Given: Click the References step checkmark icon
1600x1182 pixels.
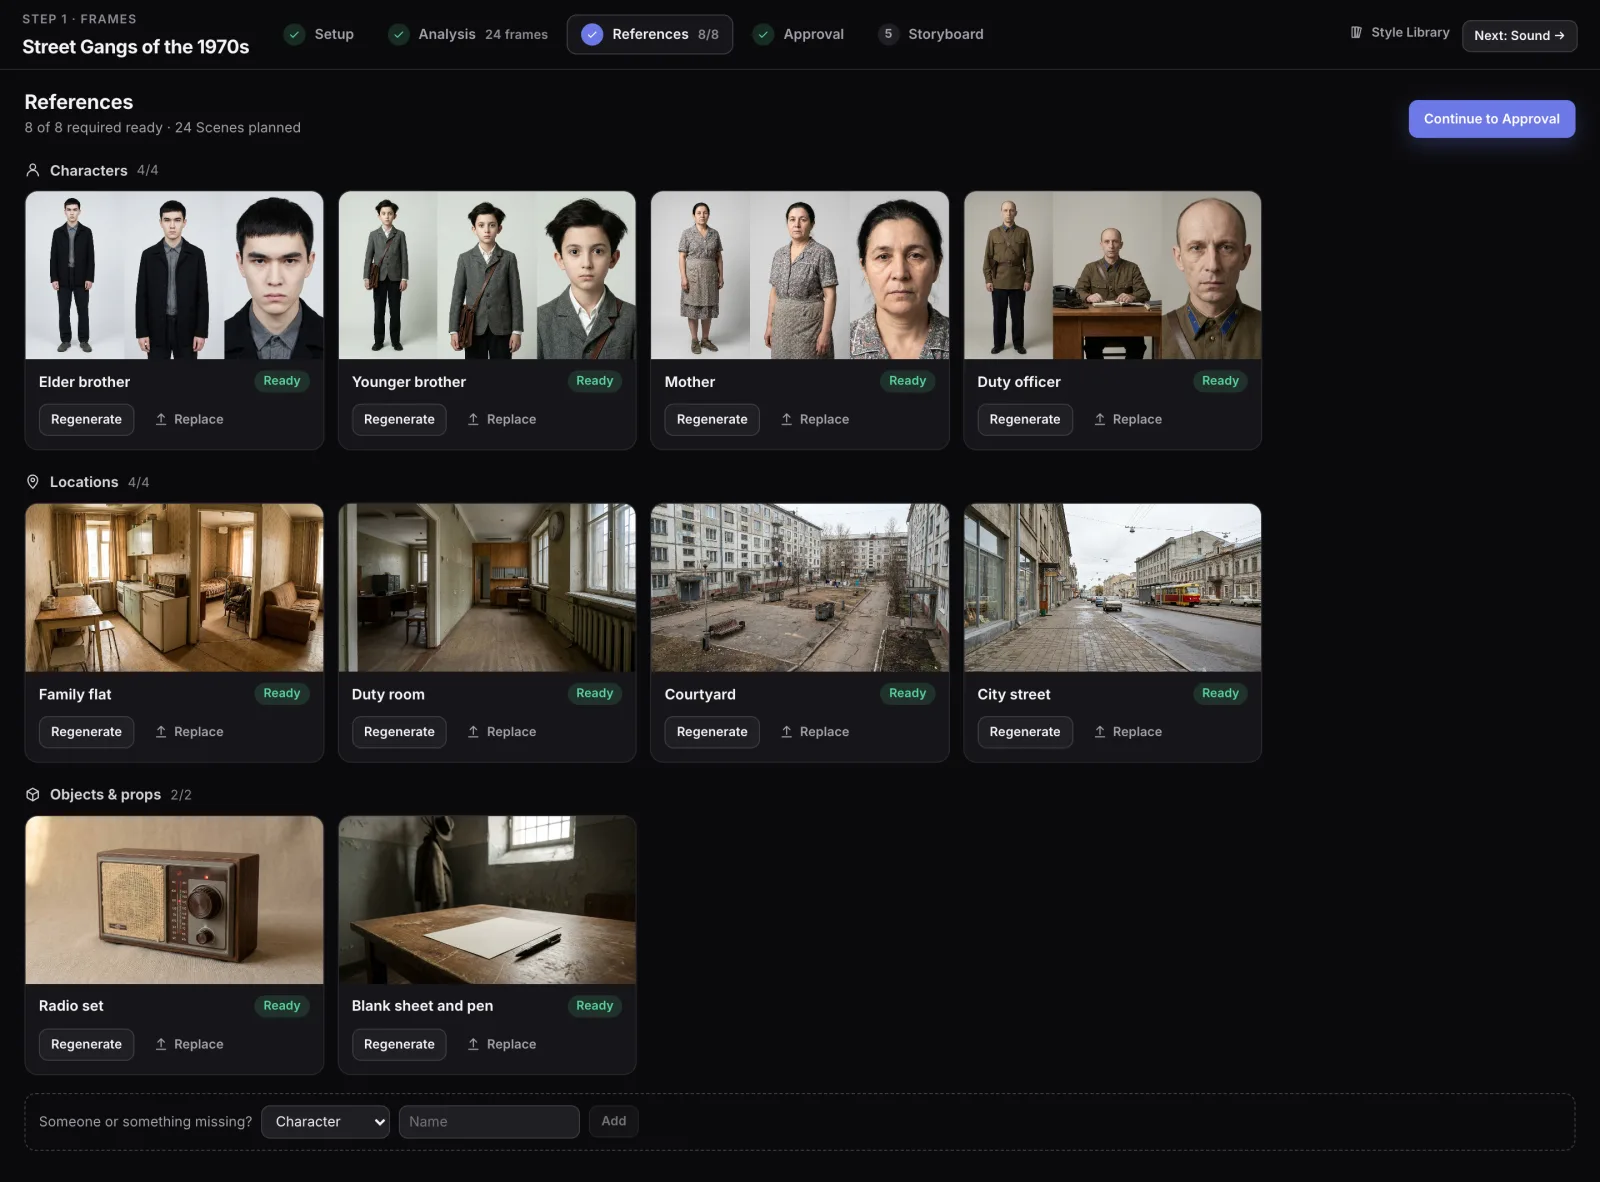Looking at the screenshot, I should coord(592,34).
